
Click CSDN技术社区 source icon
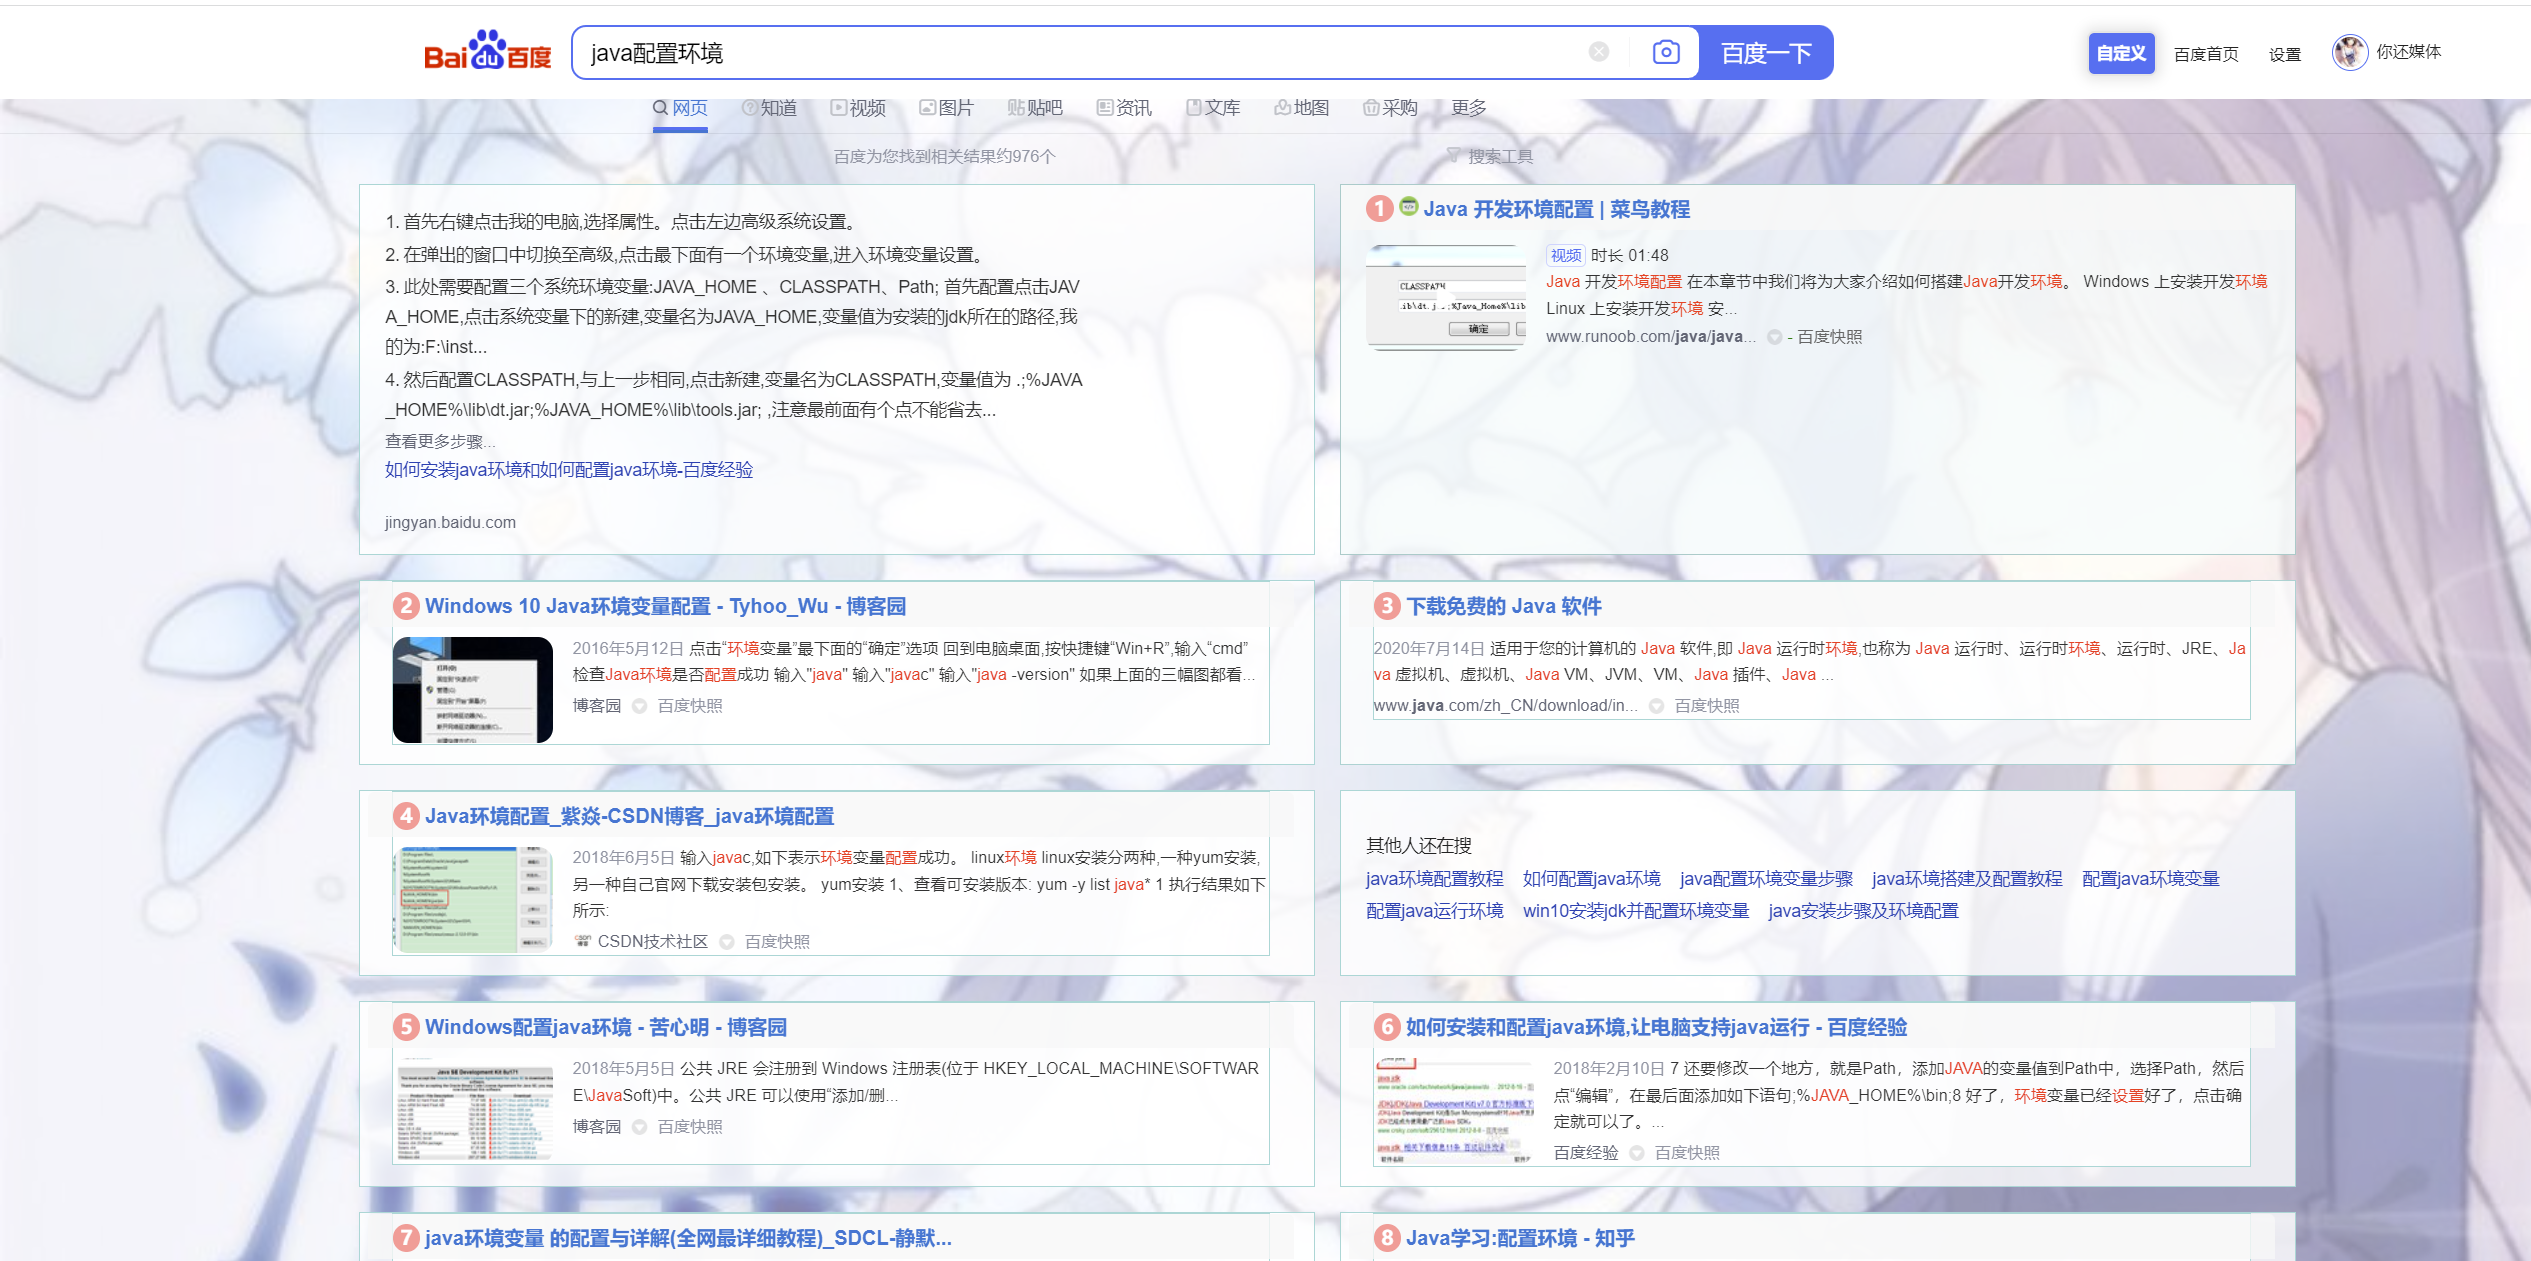583,941
